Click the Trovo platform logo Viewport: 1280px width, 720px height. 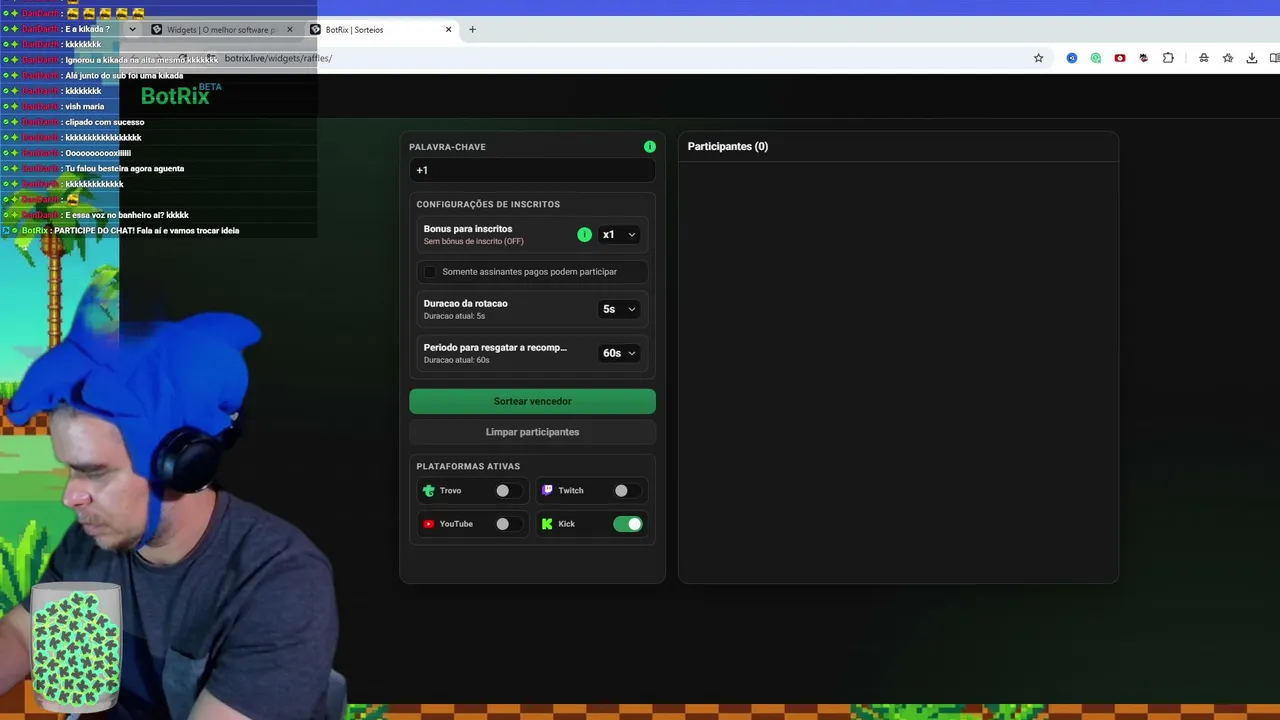[x=429, y=491]
